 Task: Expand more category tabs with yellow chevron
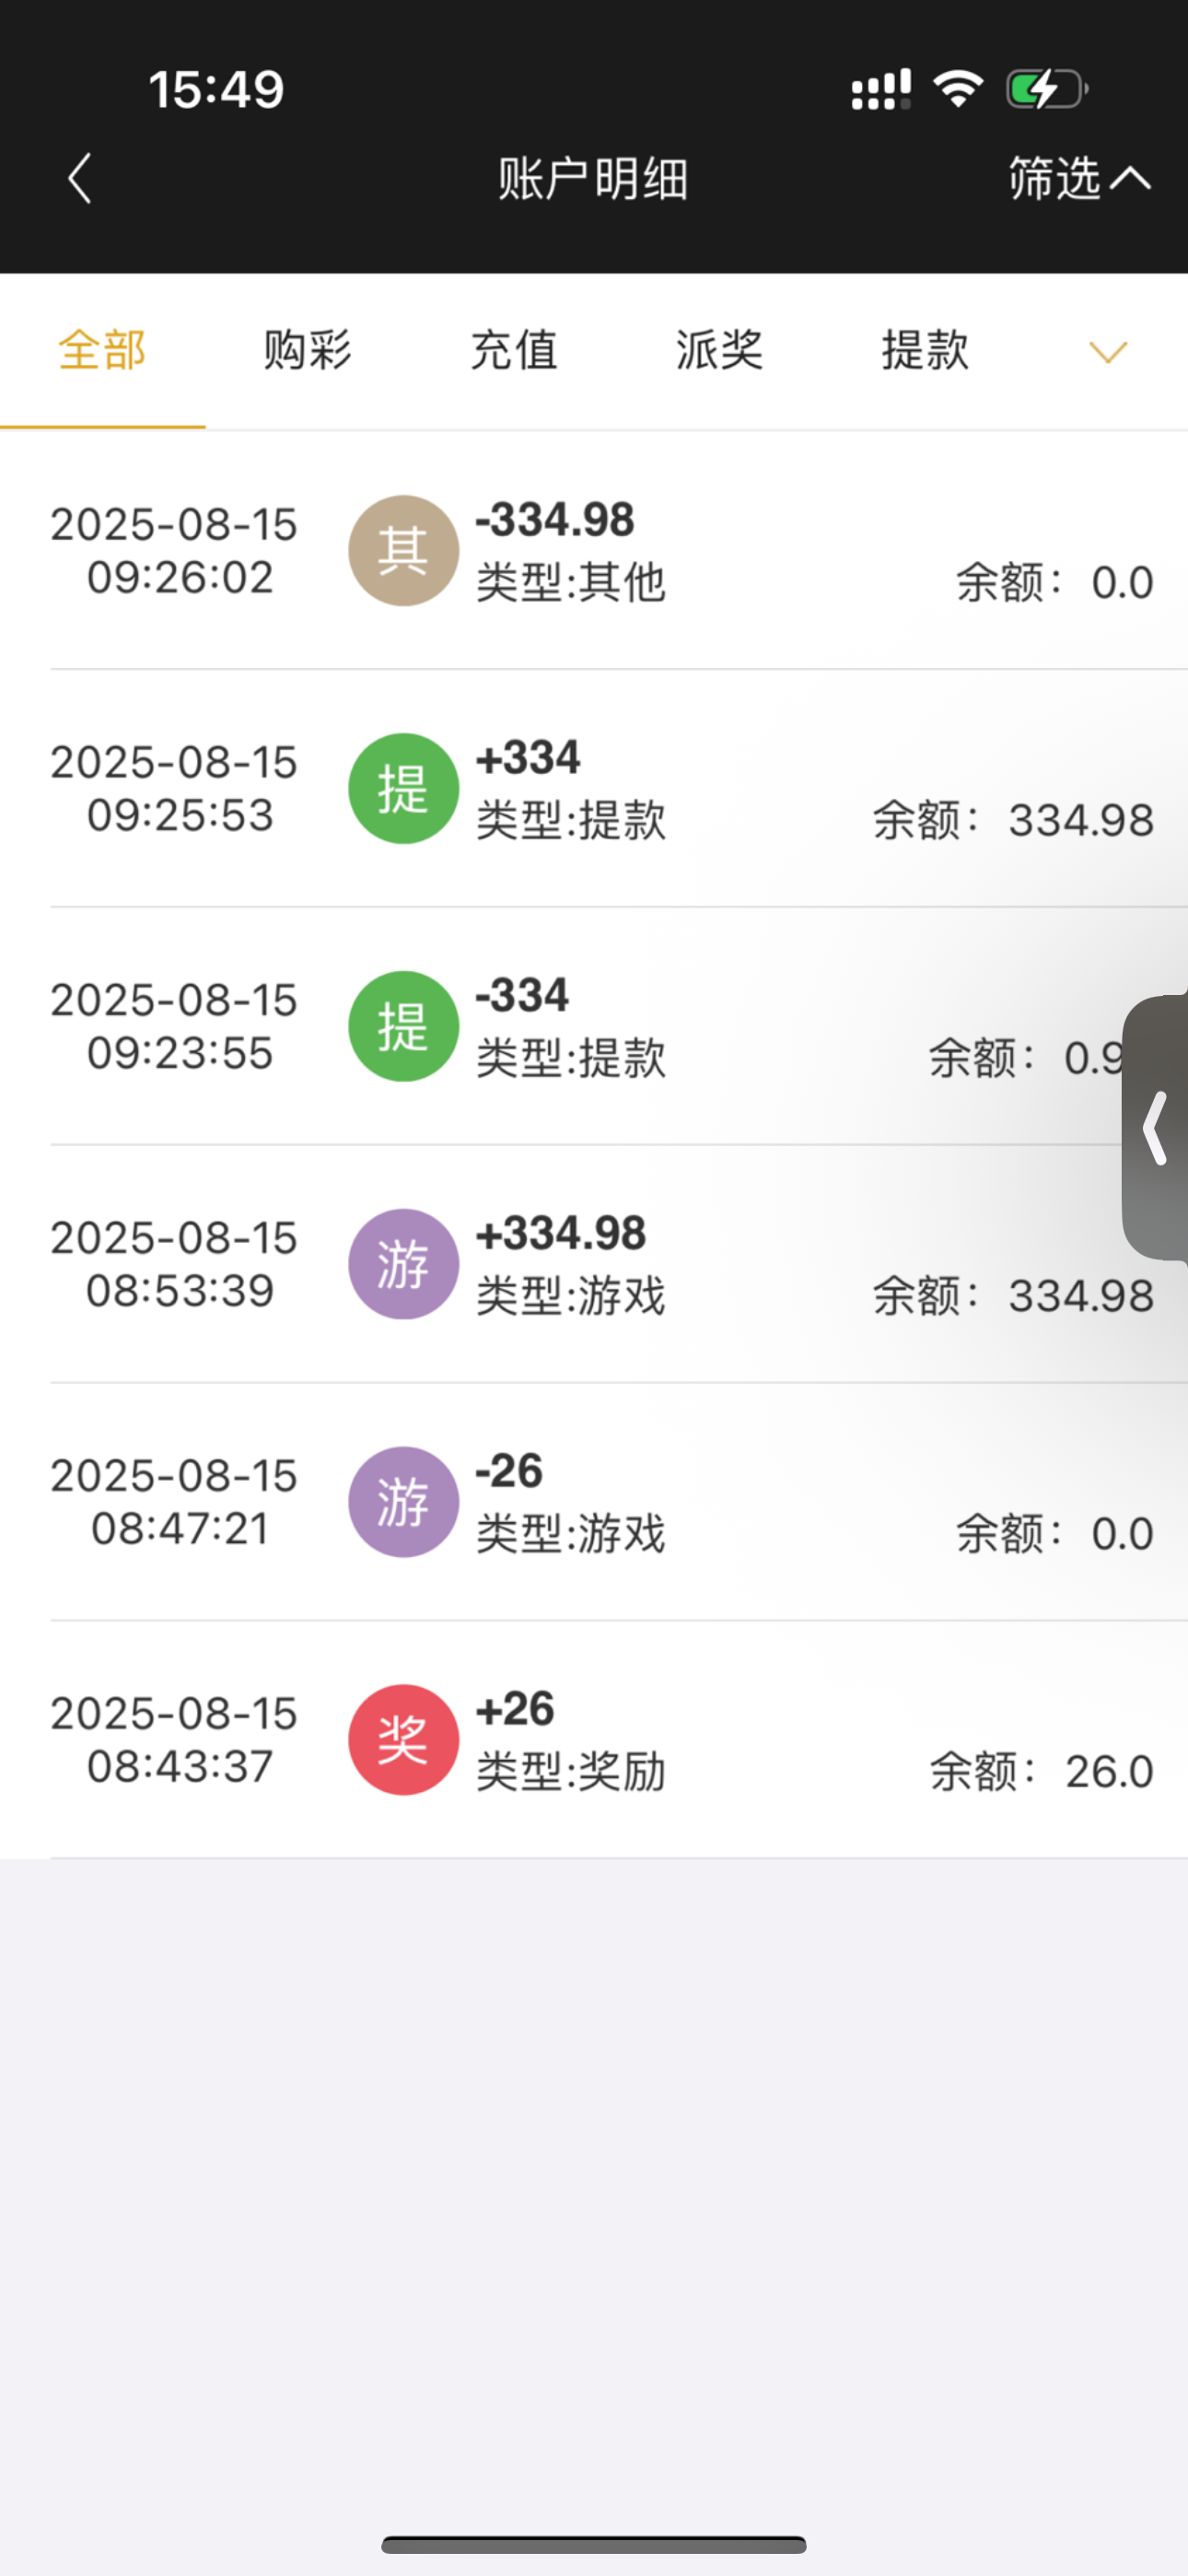point(1108,352)
